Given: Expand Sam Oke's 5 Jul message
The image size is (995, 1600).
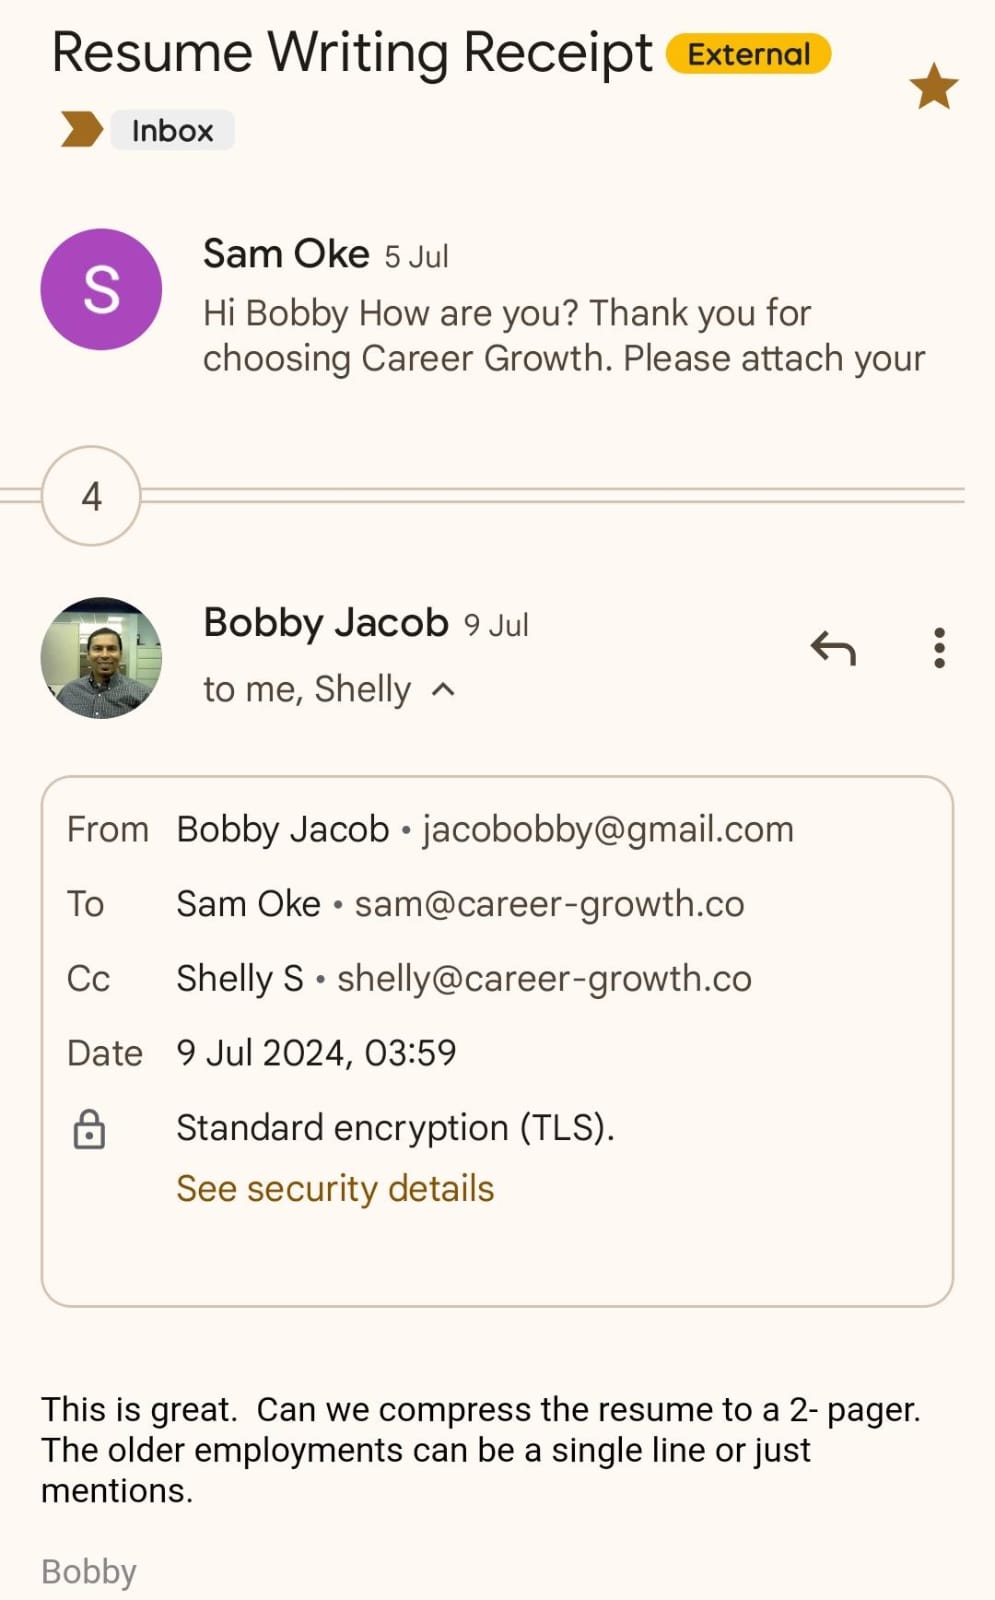Looking at the screenshot, I should (x=563, y=336).
